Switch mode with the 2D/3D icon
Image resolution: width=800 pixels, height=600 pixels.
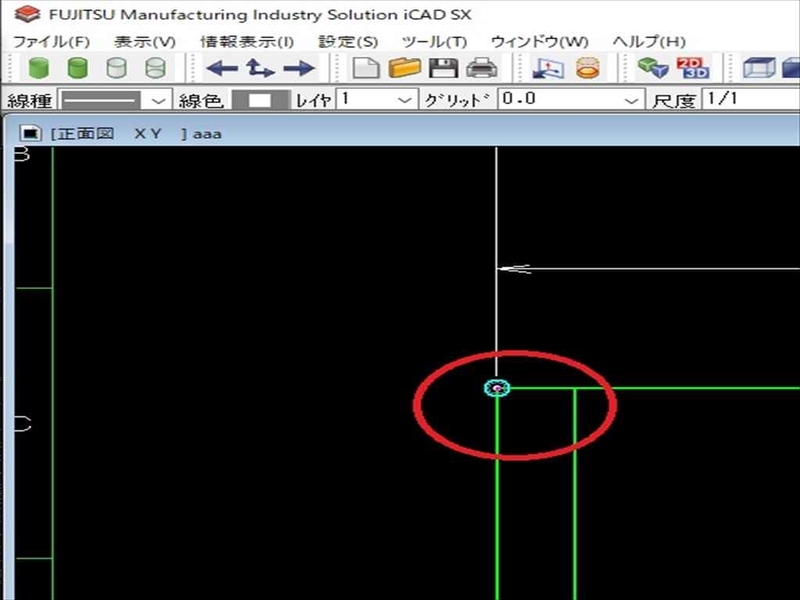[692, 68]
